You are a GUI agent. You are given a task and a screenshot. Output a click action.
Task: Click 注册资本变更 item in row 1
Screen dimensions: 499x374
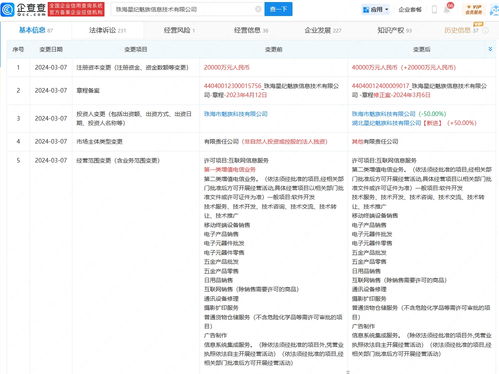pos(132,68)
